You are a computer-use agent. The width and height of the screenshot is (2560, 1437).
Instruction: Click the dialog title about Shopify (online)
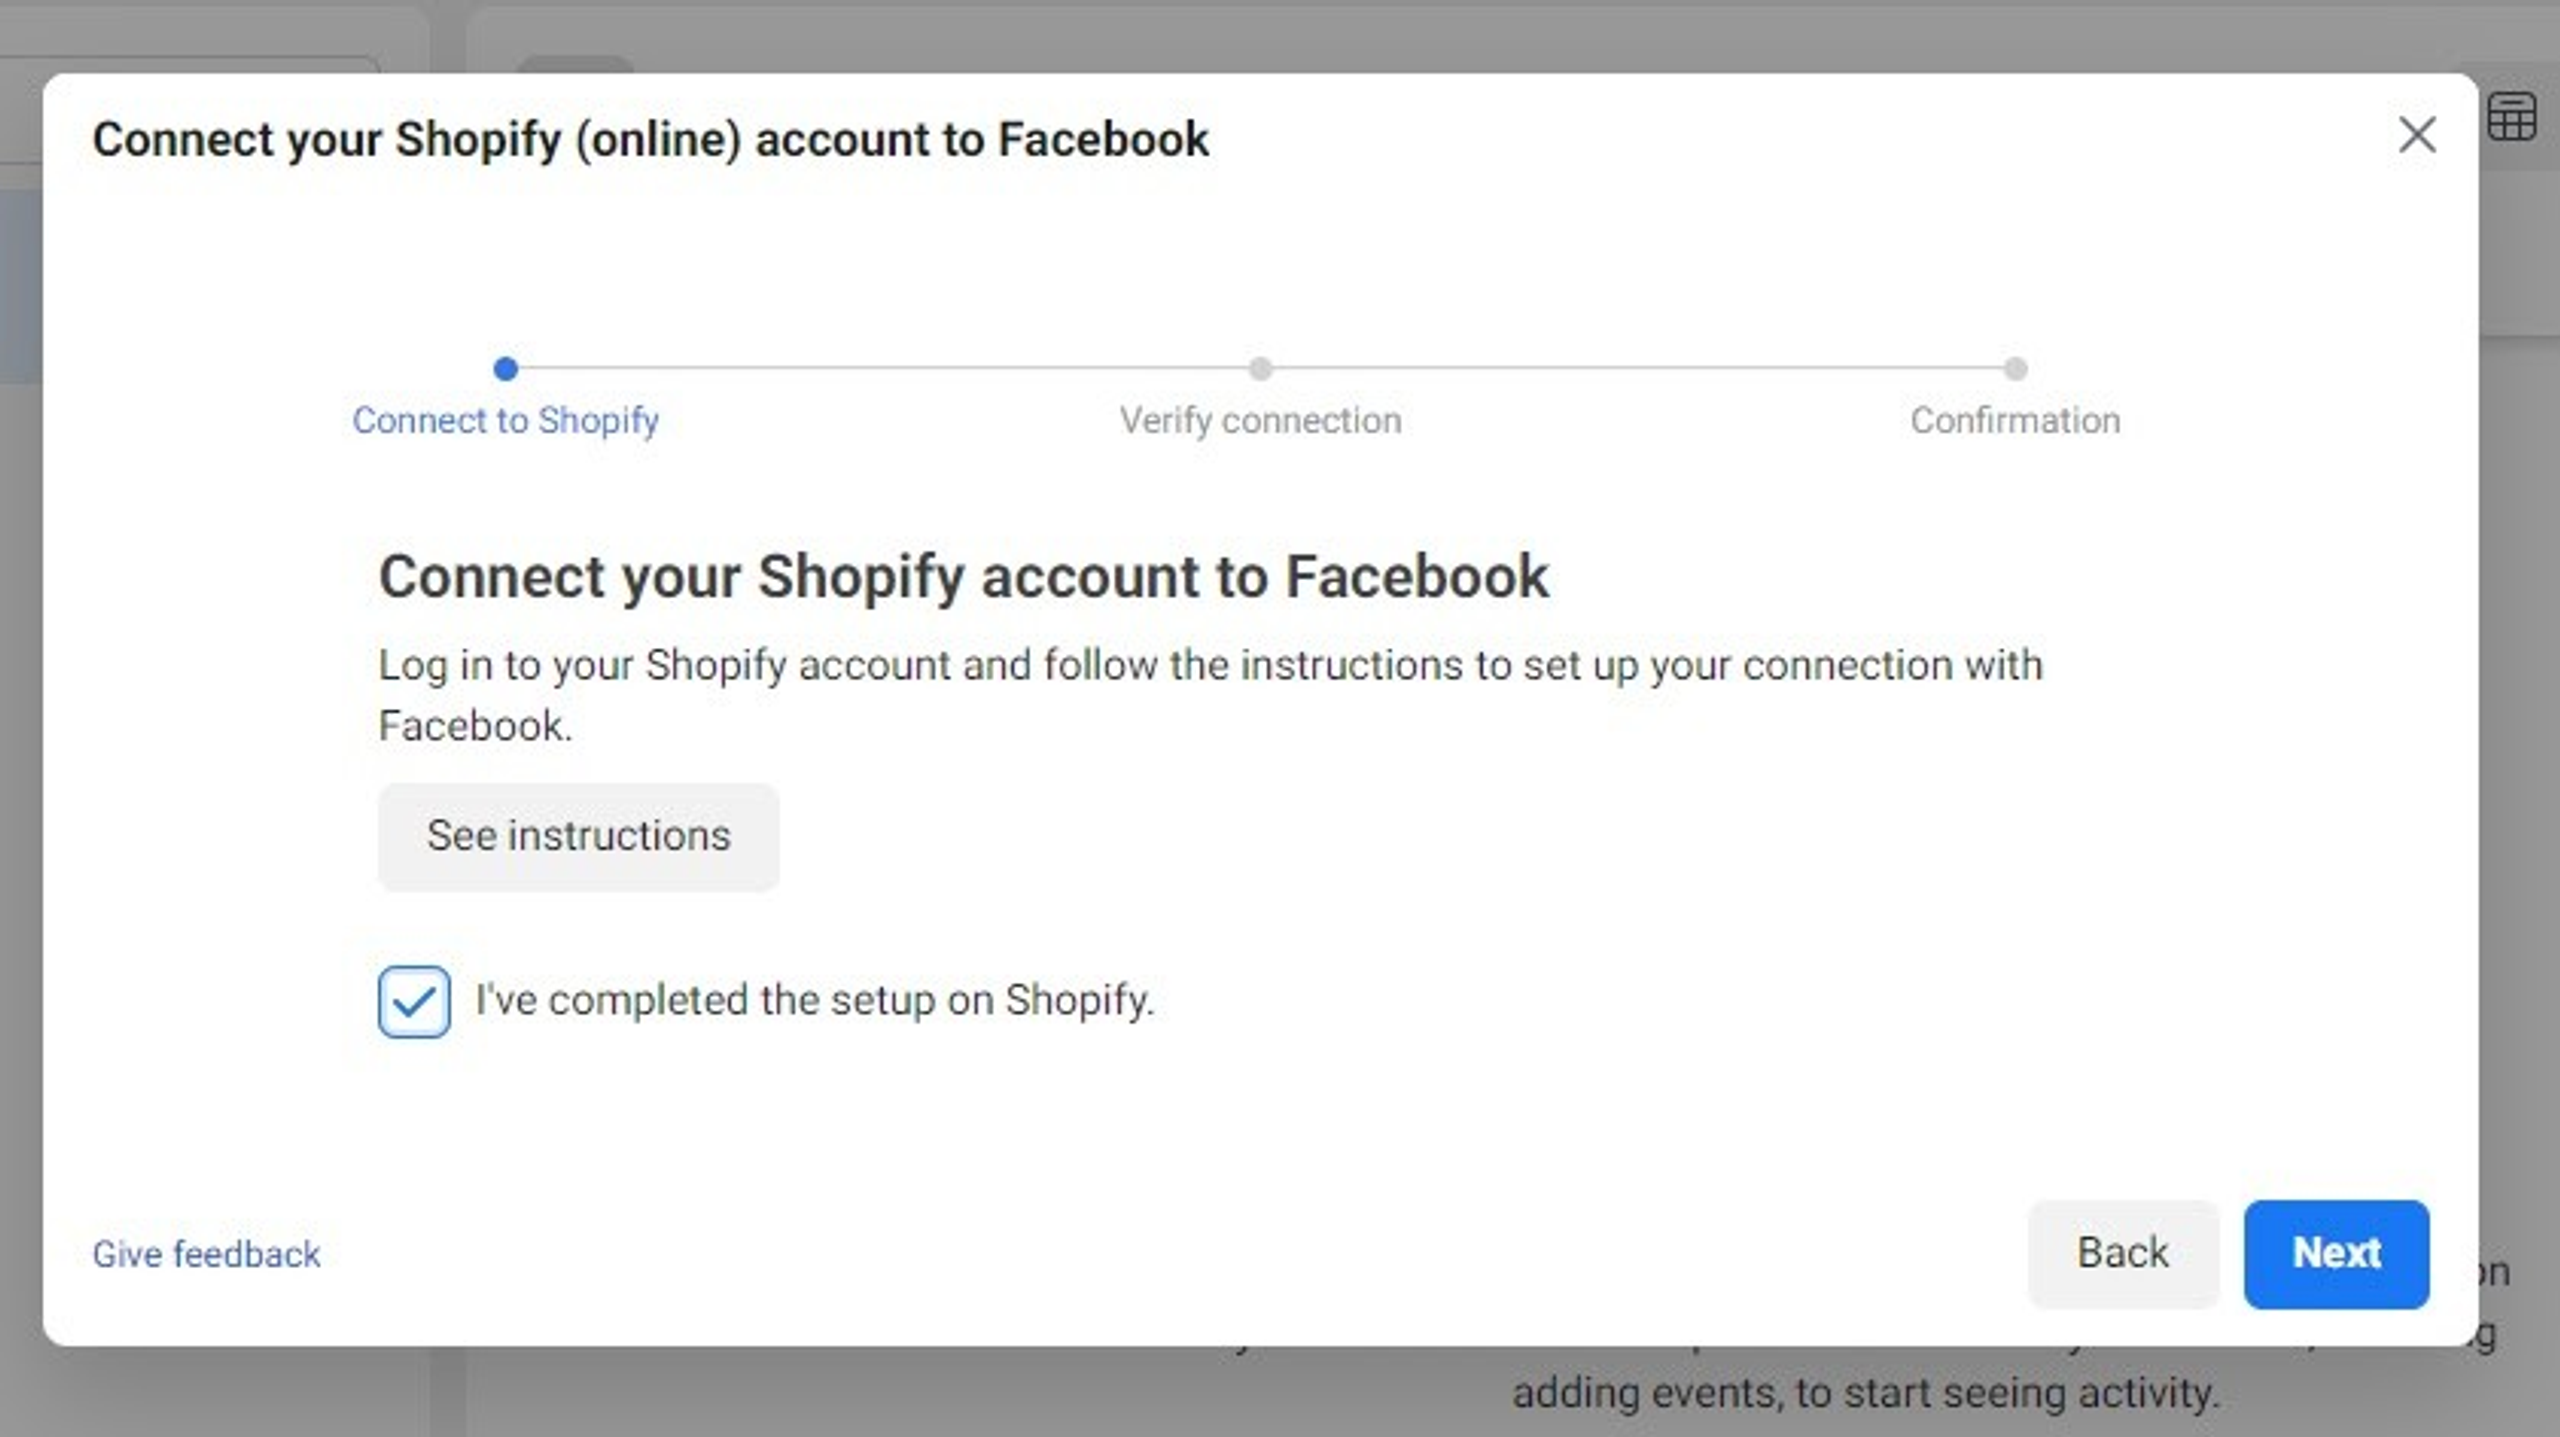(651, 140)
